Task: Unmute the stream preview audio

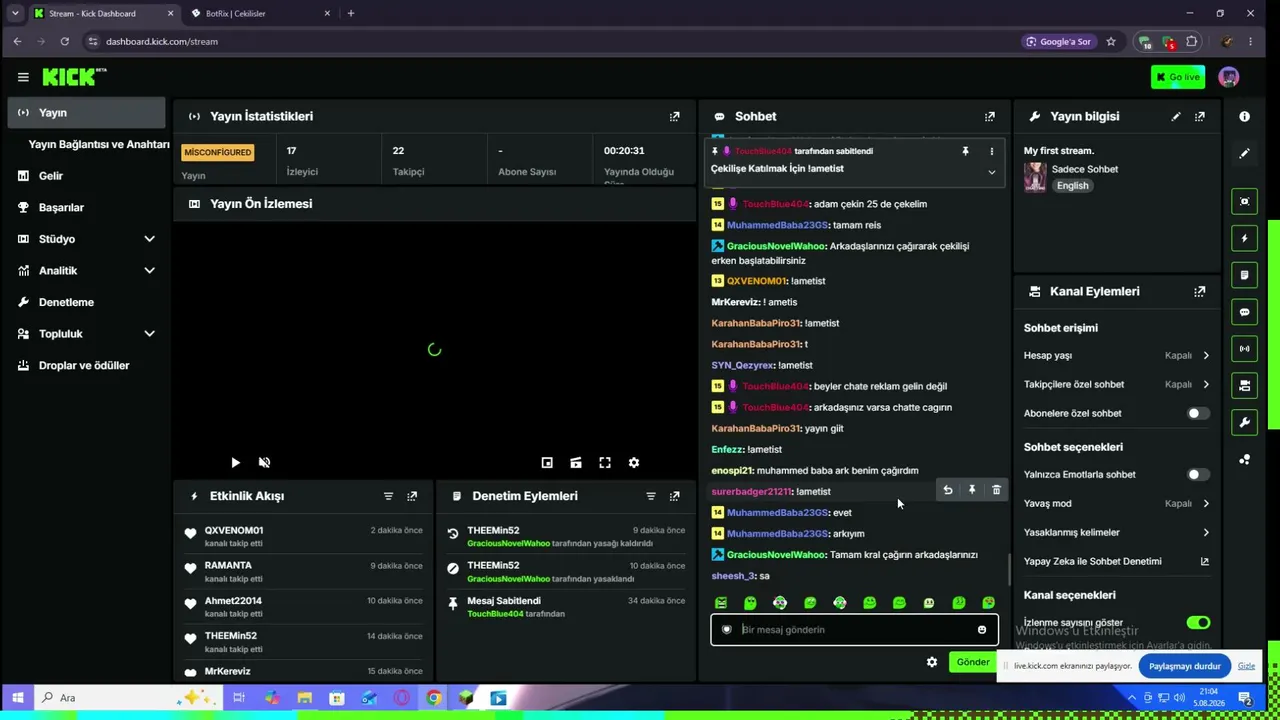Action: pos(264,463)
